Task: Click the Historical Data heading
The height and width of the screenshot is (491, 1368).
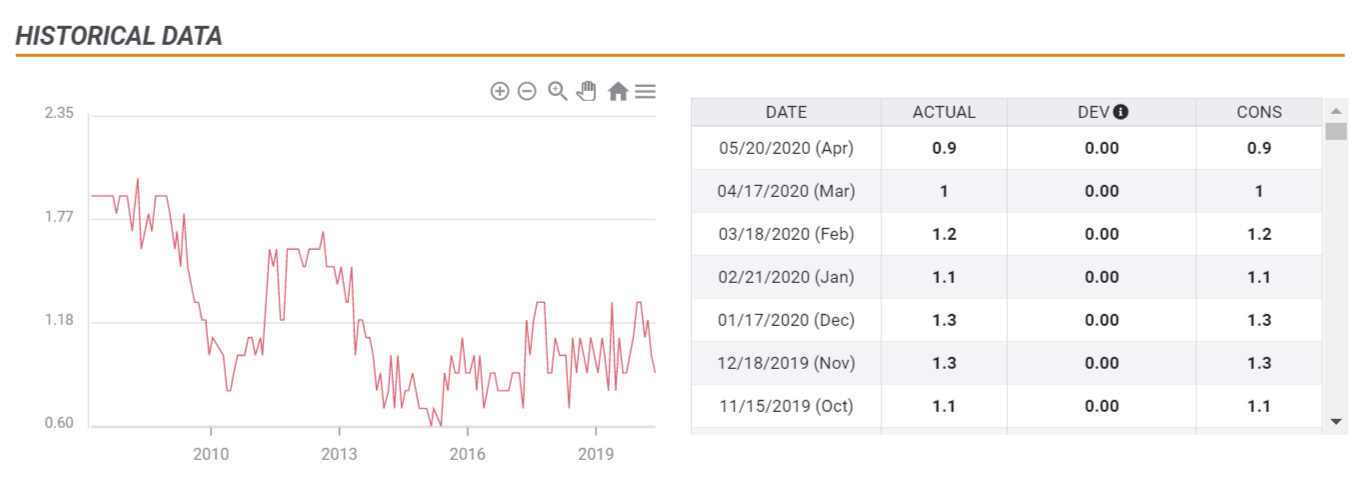Action: pyautogui.click(x=119, y=36)
